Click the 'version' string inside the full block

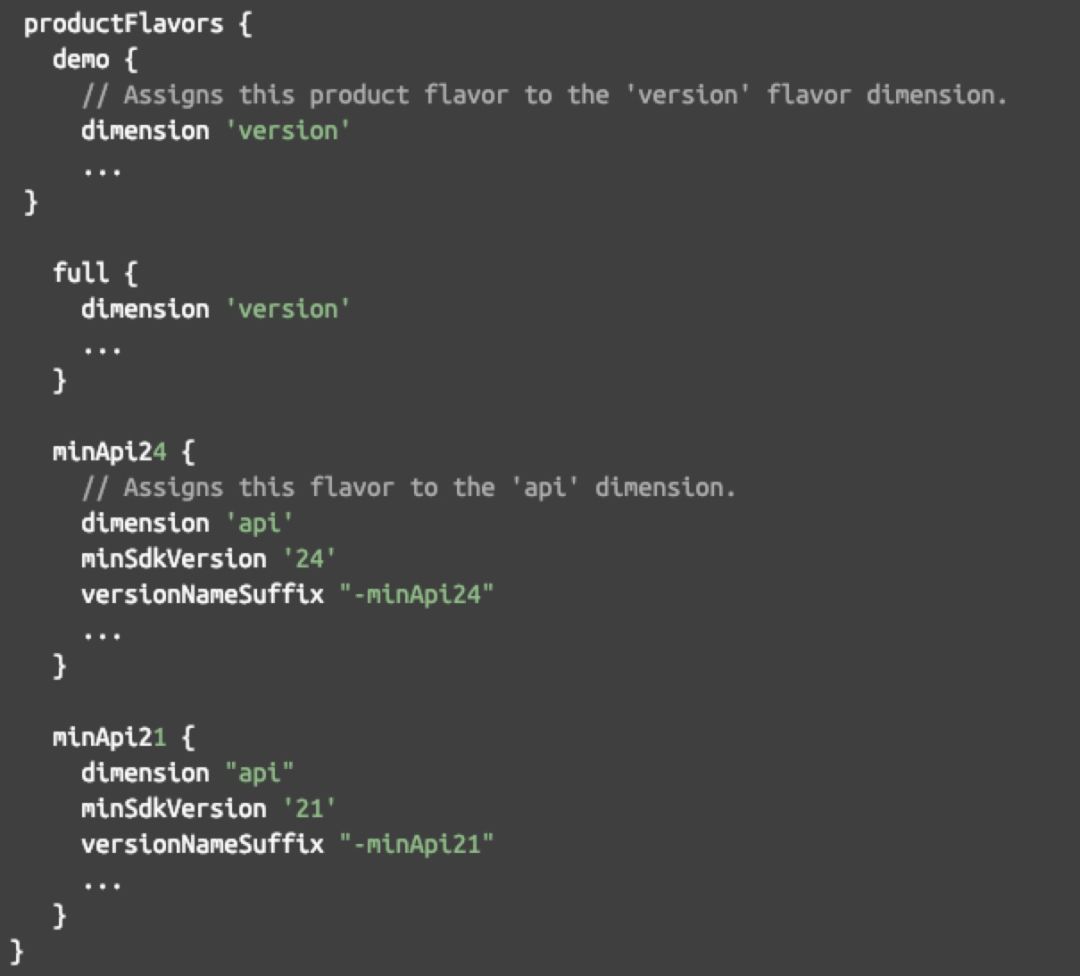click(x=288, y=309)
